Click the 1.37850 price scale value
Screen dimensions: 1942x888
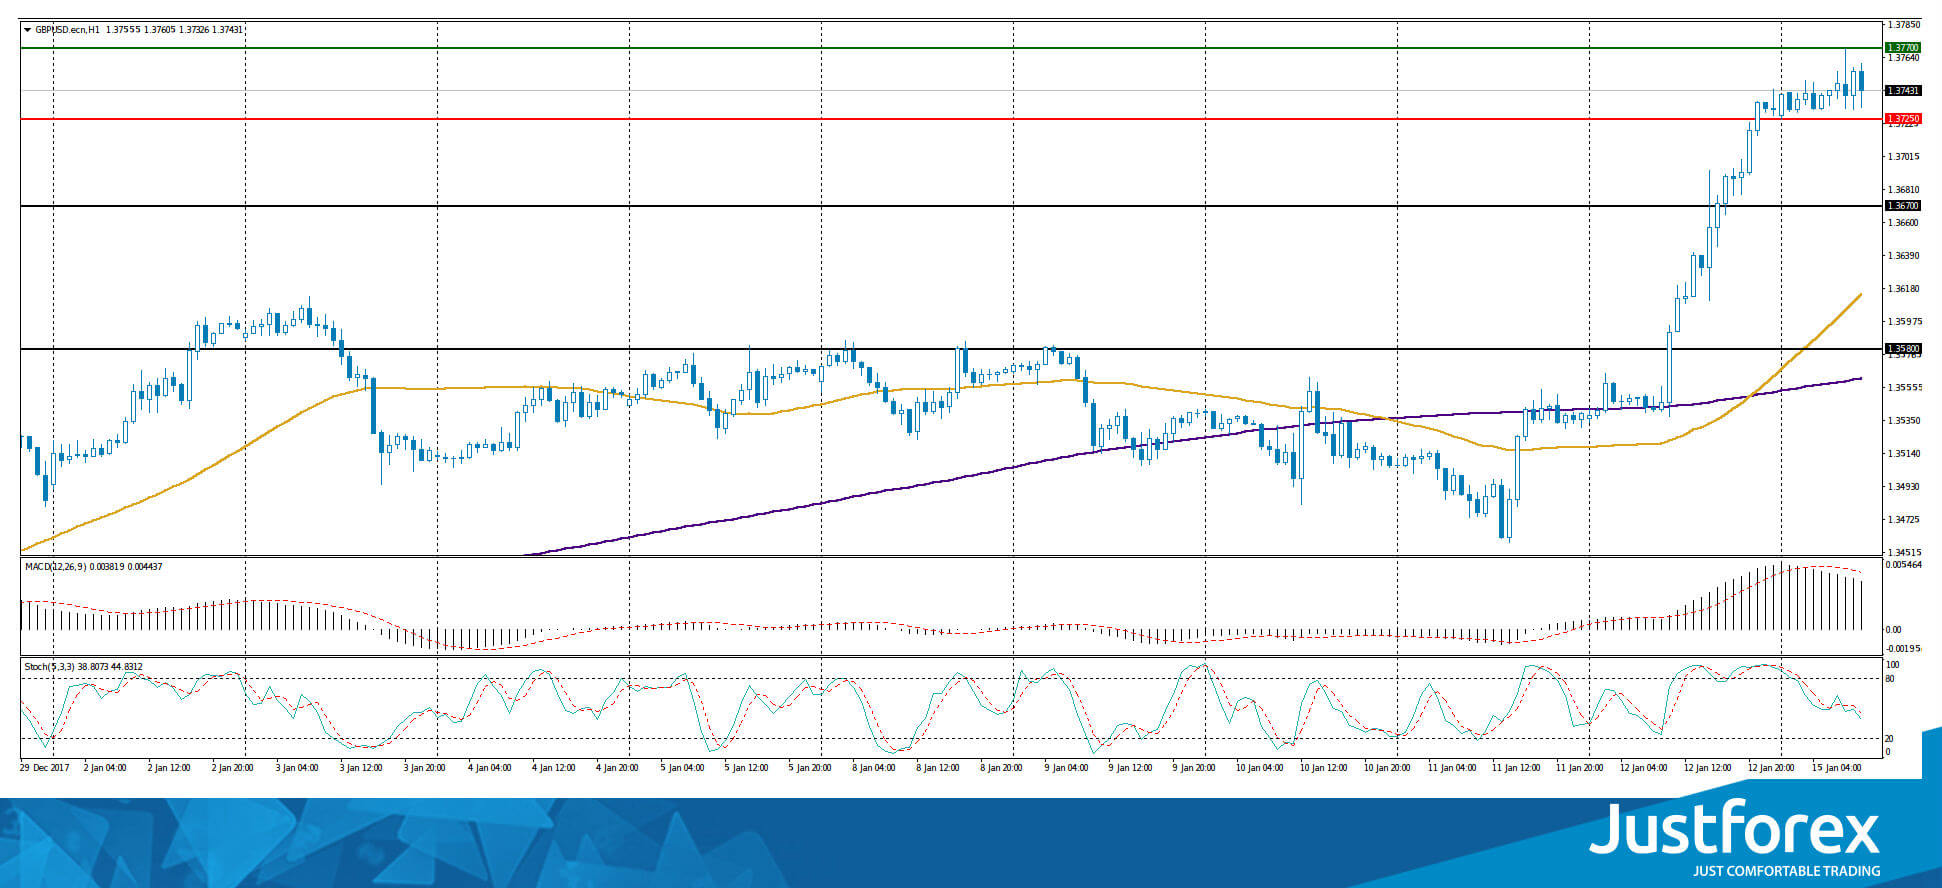click(x=1904, y=24)
